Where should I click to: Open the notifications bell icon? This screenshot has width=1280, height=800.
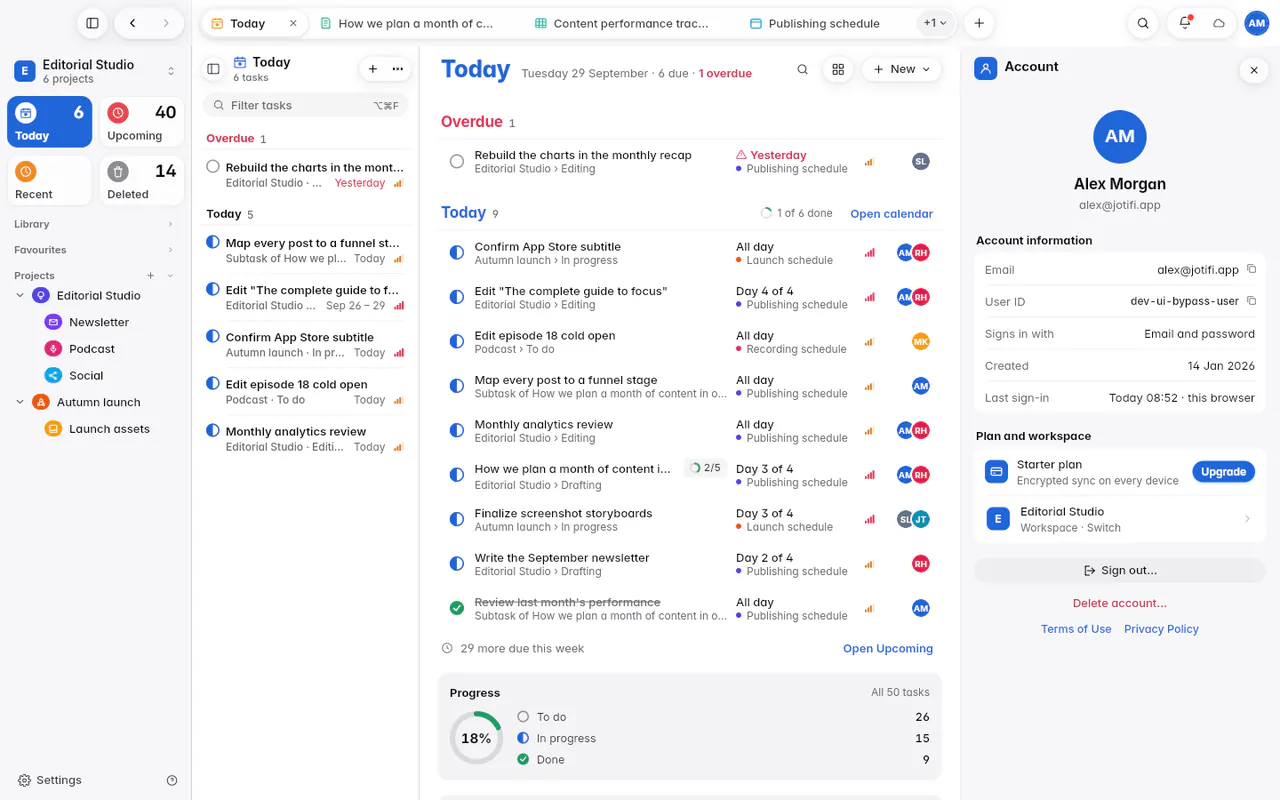(x=1185, y=23)
